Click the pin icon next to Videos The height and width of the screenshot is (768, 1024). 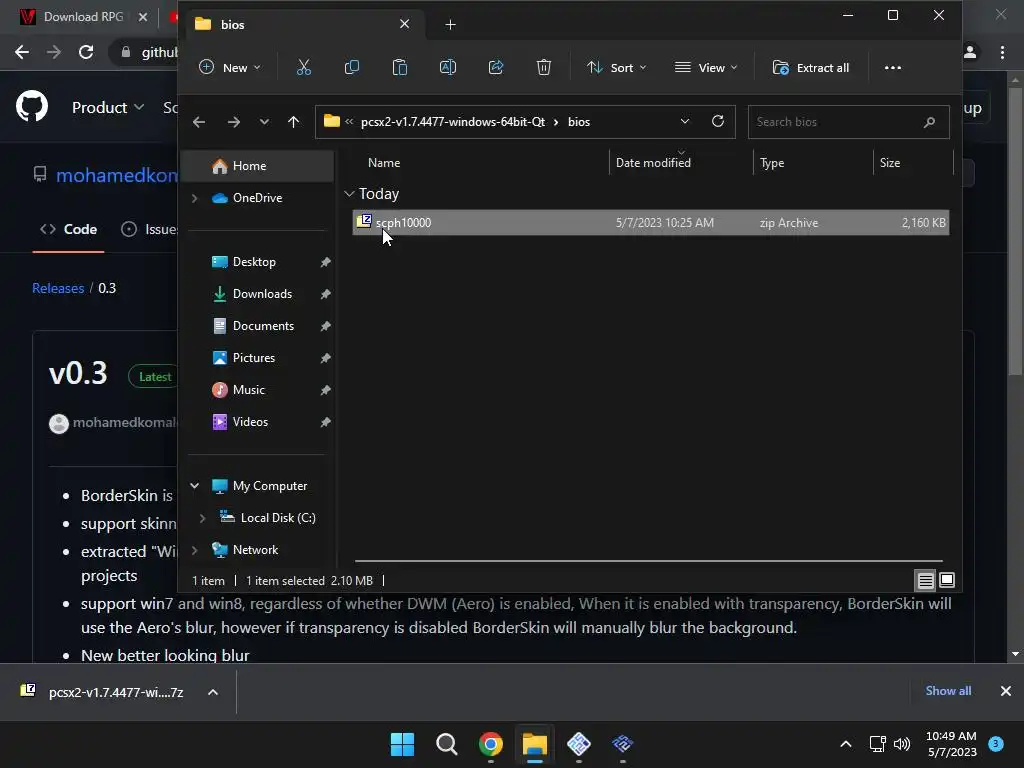pyautogui.click(x=325, y=422)
